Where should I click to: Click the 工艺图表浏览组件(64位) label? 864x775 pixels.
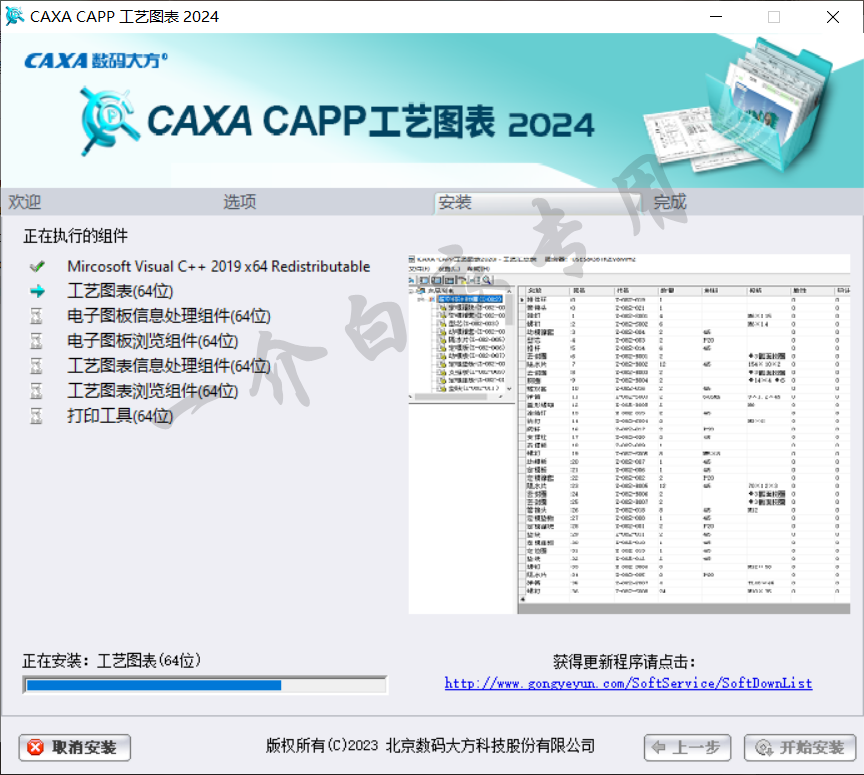coord(153,391)
